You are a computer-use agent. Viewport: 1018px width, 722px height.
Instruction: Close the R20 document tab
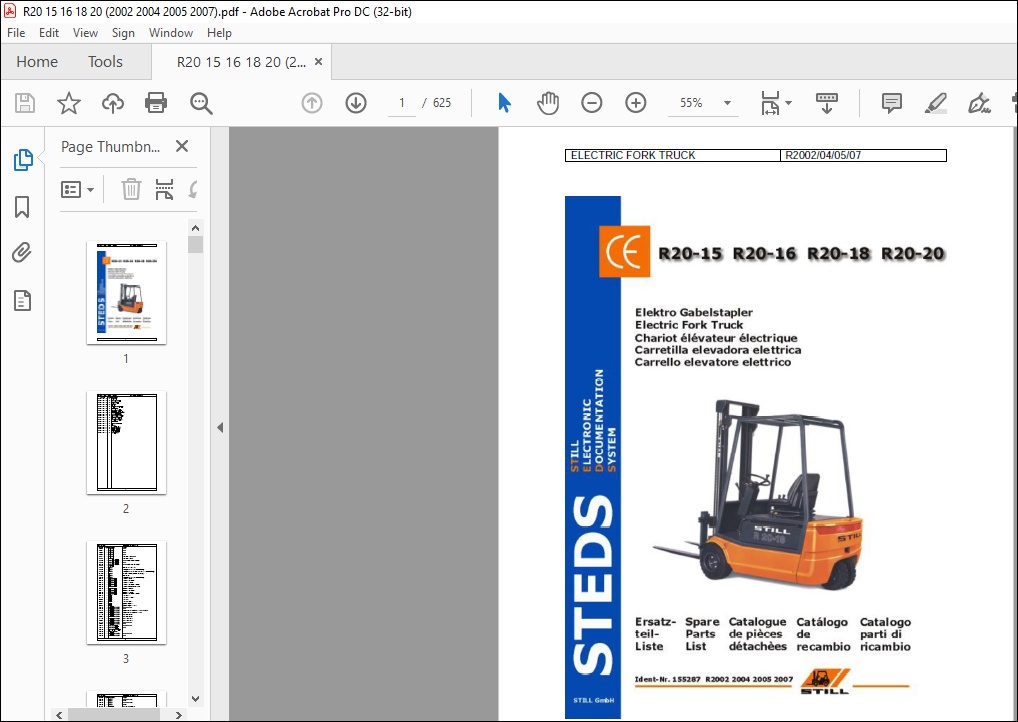[x=318, y=62]
